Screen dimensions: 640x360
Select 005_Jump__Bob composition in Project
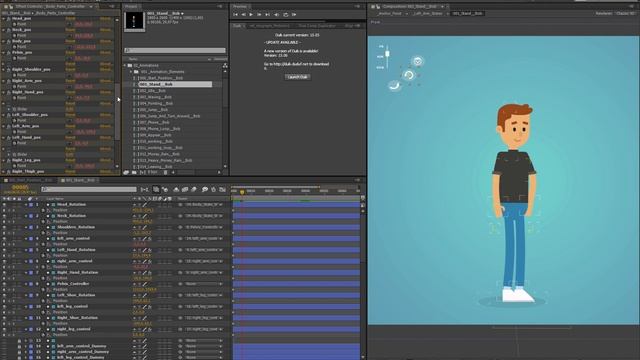pyautogui.click(x=153, y=110)
